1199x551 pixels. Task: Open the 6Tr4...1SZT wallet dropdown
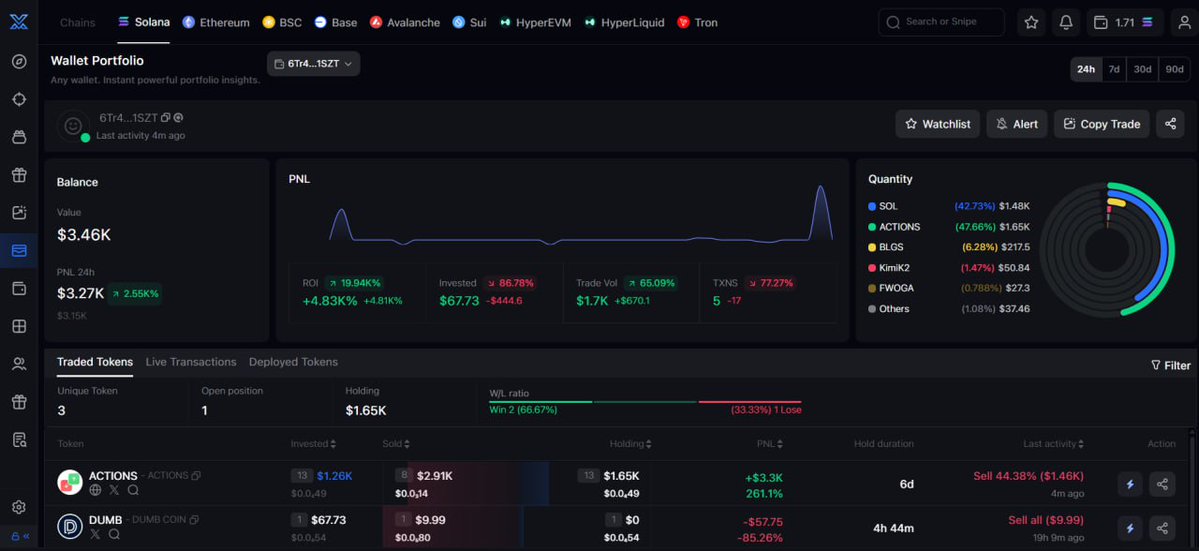coord(314,64)
